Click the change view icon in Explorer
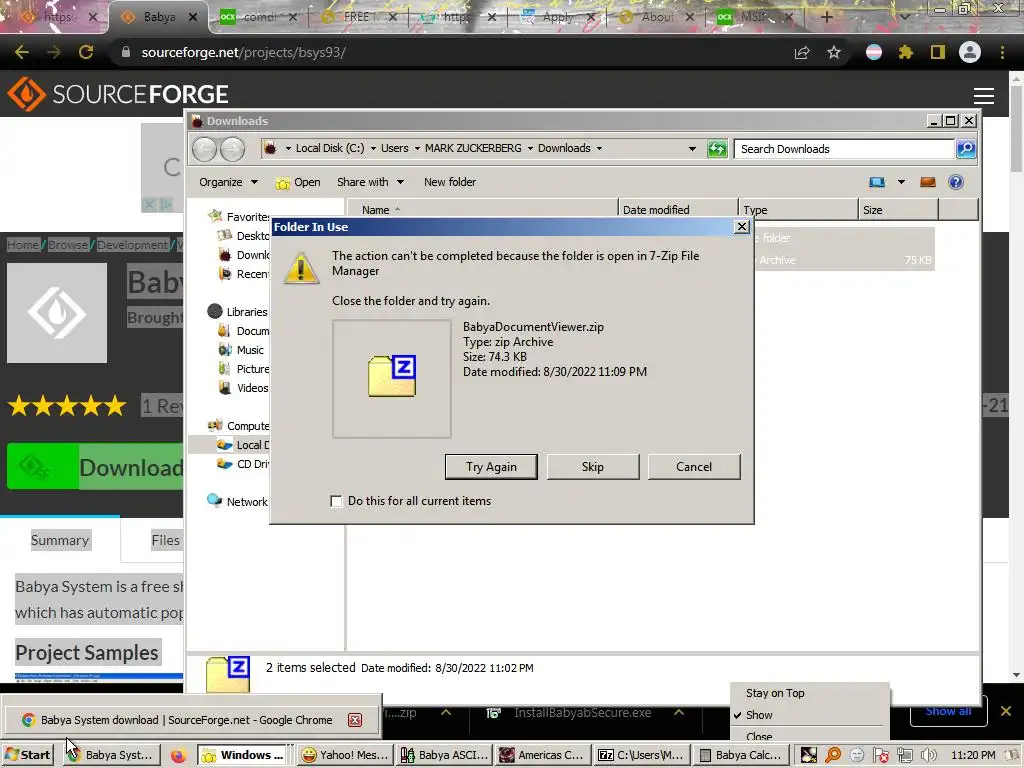Screen dimensions: 1024x768 coord(877,182)
